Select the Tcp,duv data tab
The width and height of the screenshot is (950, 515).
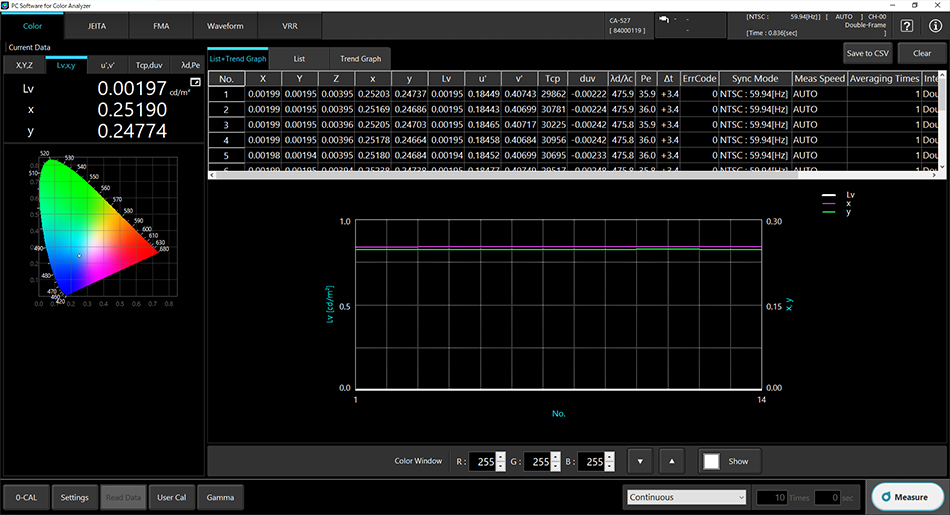[149, 65]
